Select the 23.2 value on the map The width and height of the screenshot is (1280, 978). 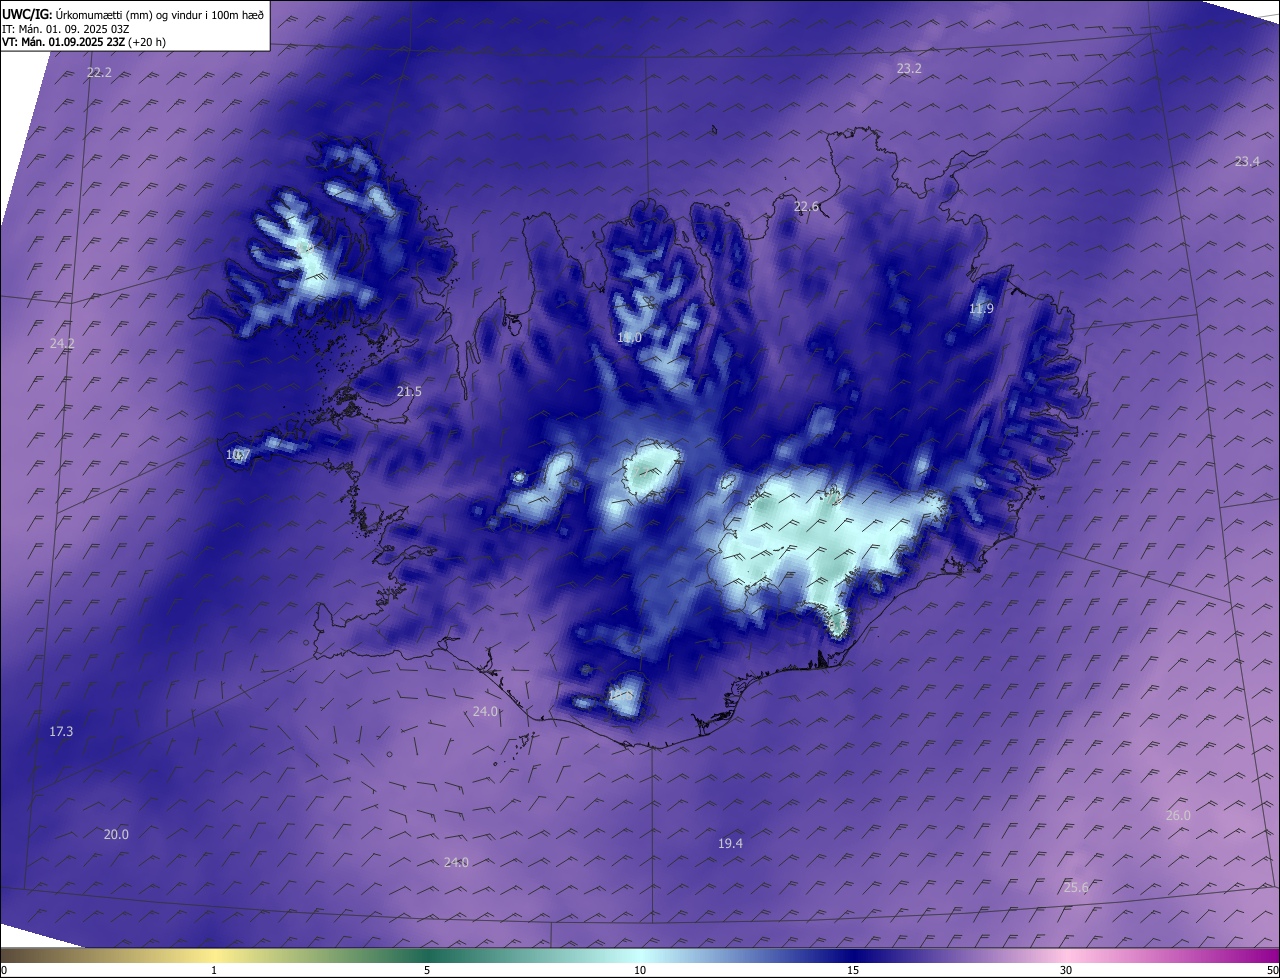coord(909,68)
